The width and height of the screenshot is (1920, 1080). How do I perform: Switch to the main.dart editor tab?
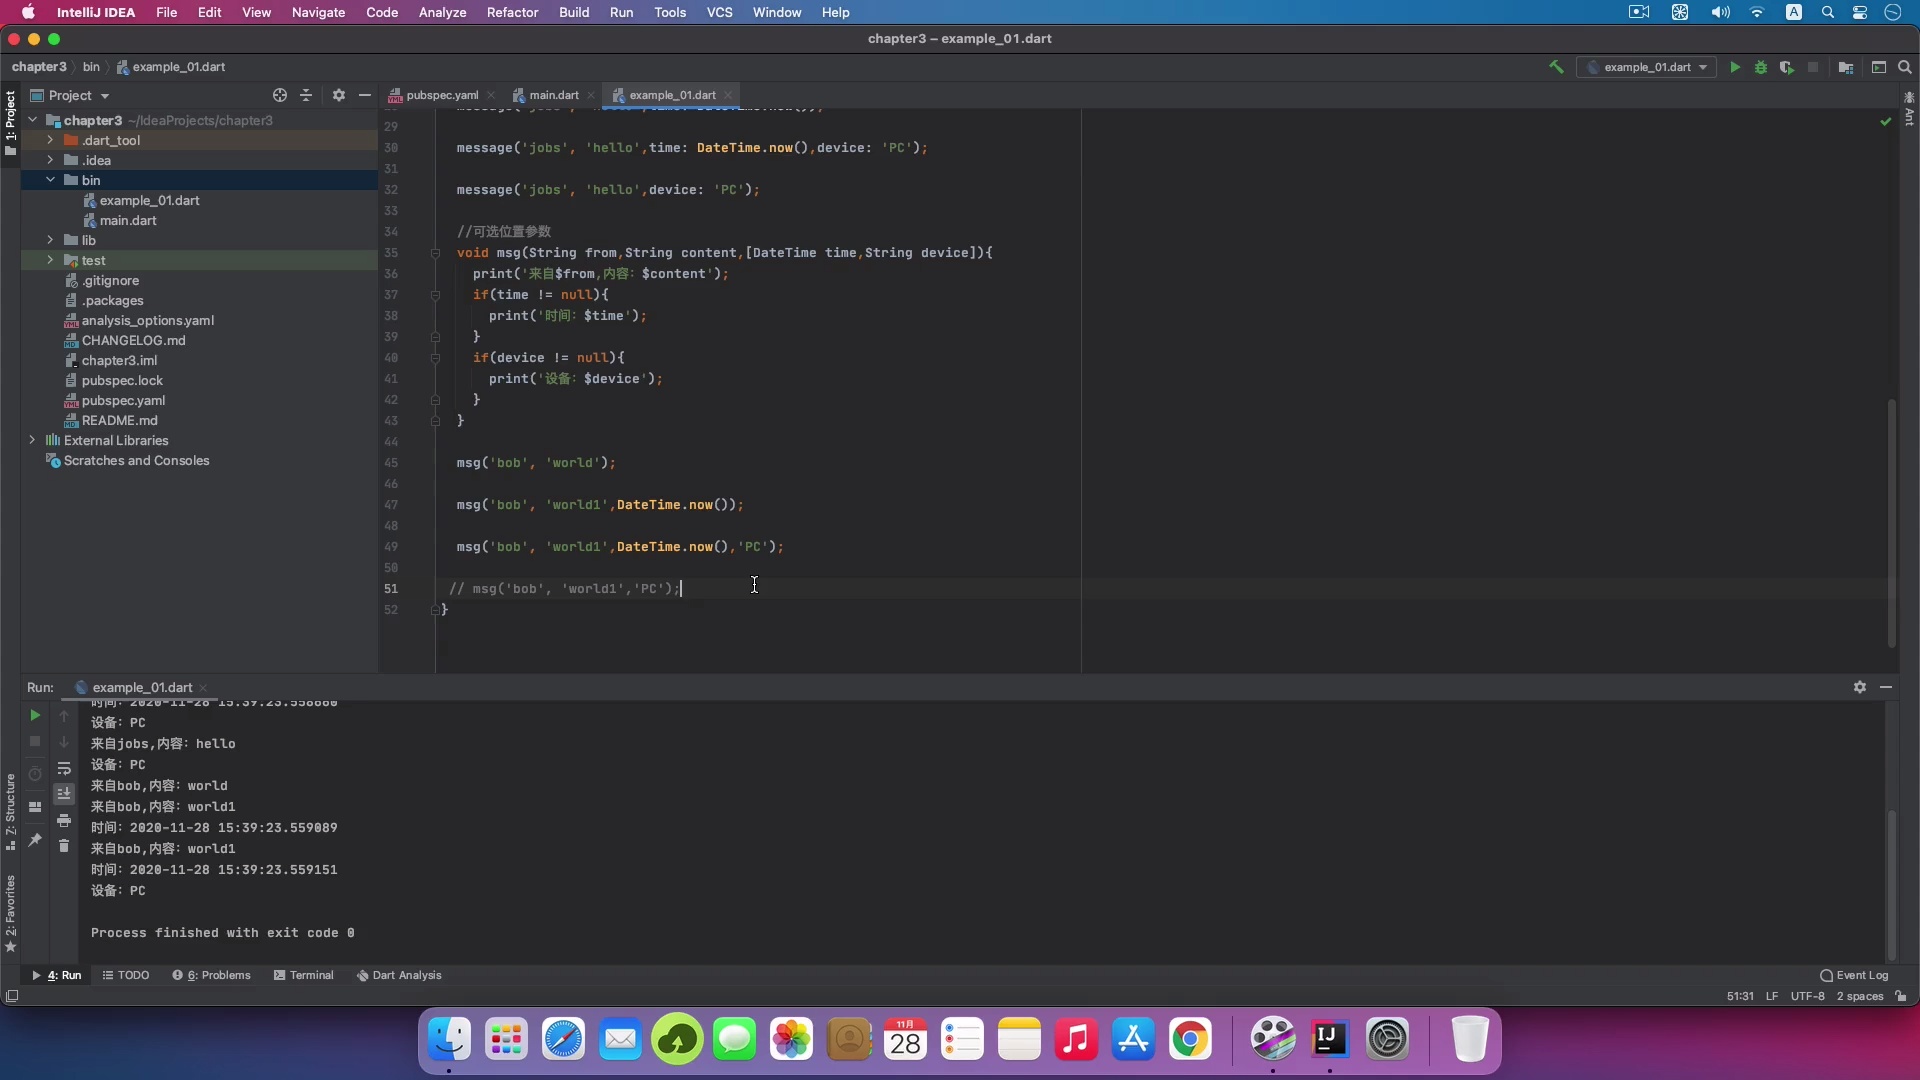tap(553, 95)
